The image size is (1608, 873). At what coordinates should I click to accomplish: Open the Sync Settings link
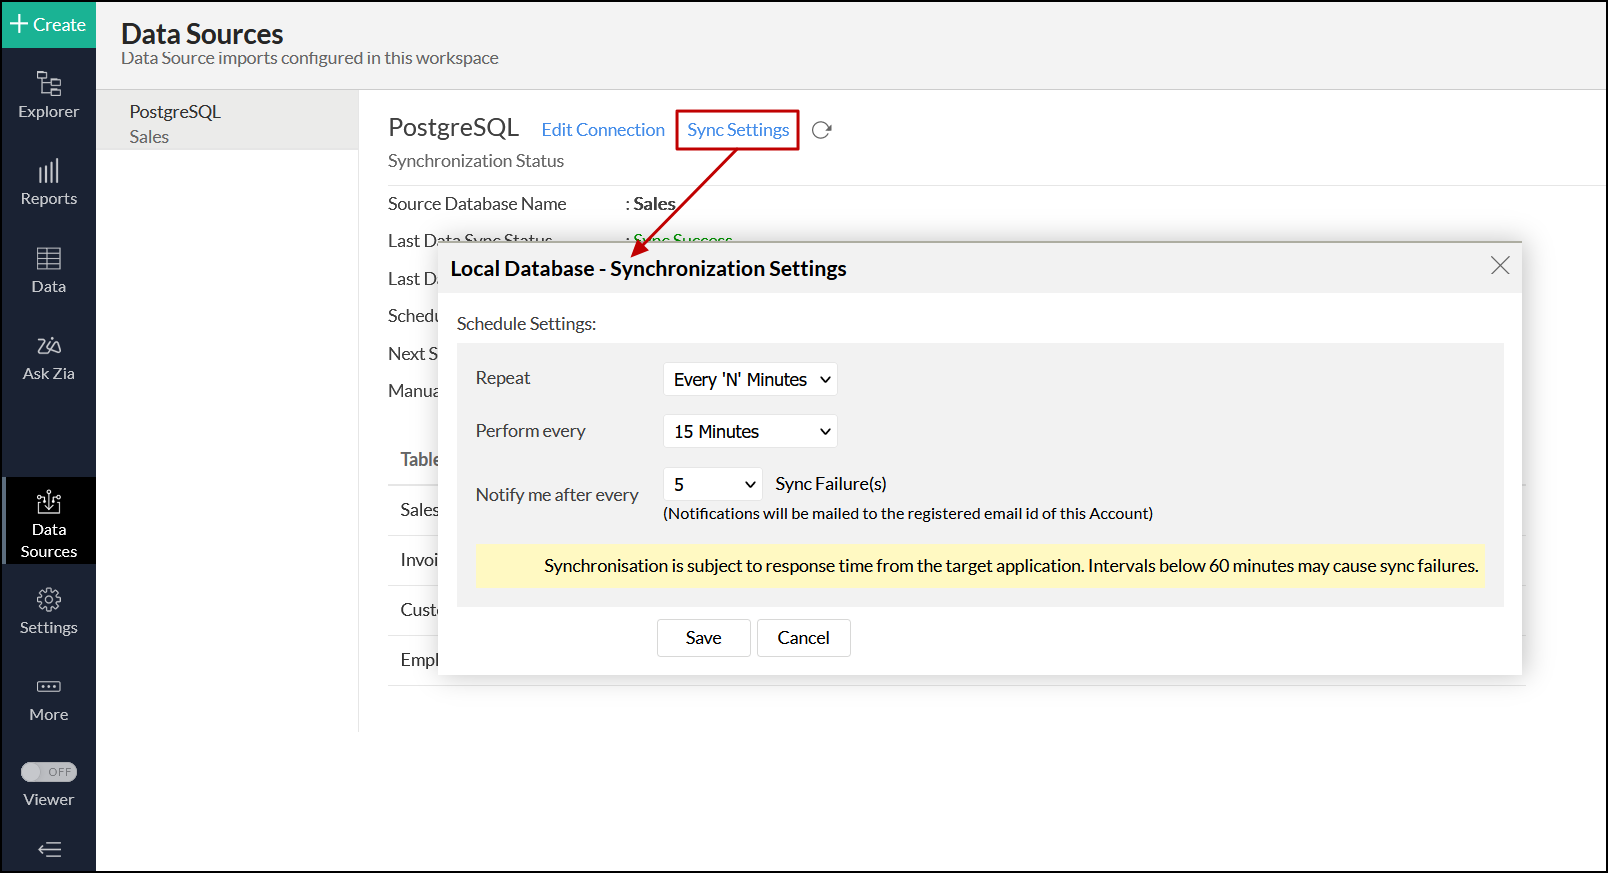pyautogui.click(x=738, y=130)
